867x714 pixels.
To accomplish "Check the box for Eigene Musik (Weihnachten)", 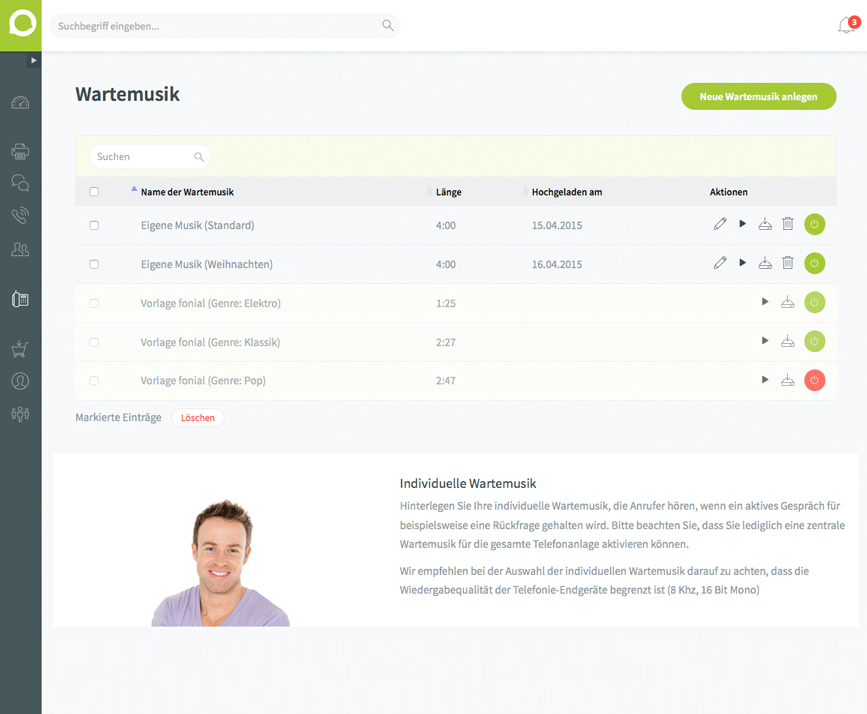I will (94, 264).
